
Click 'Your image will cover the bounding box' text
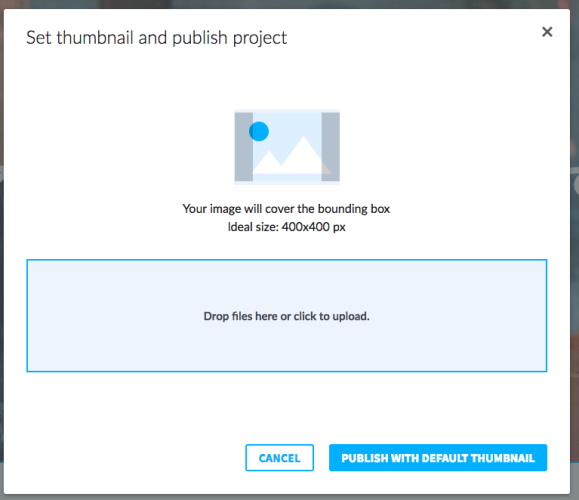pyautogui.click(x=286, y=209)
